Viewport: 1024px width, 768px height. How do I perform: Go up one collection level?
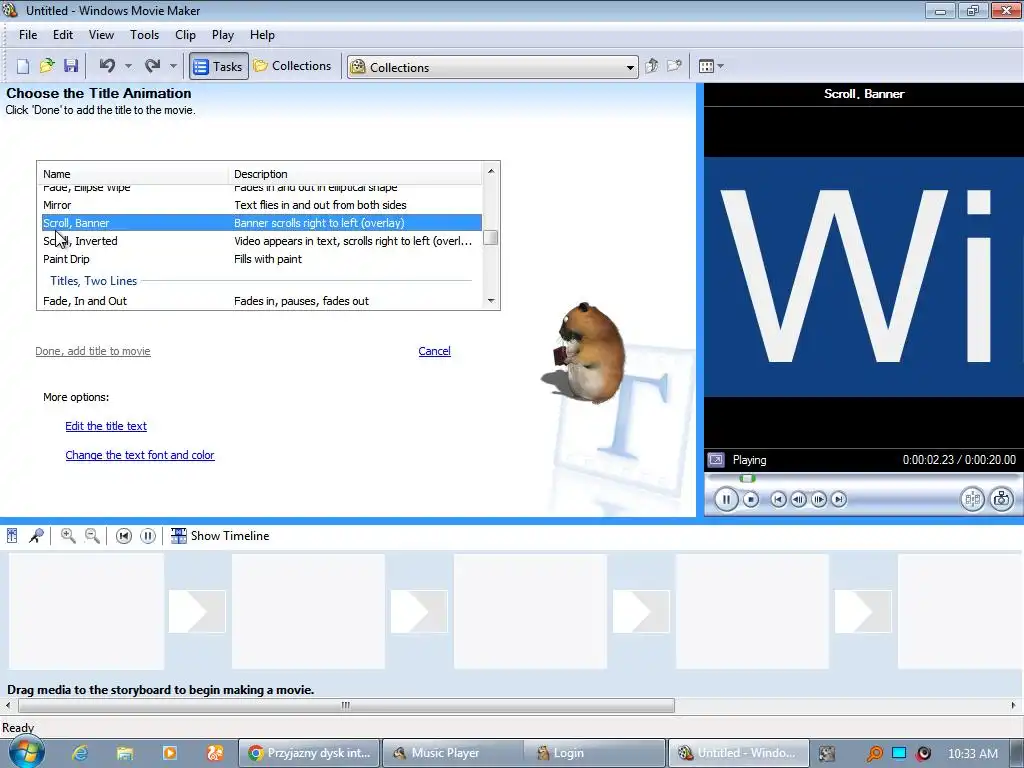[652, 66]
